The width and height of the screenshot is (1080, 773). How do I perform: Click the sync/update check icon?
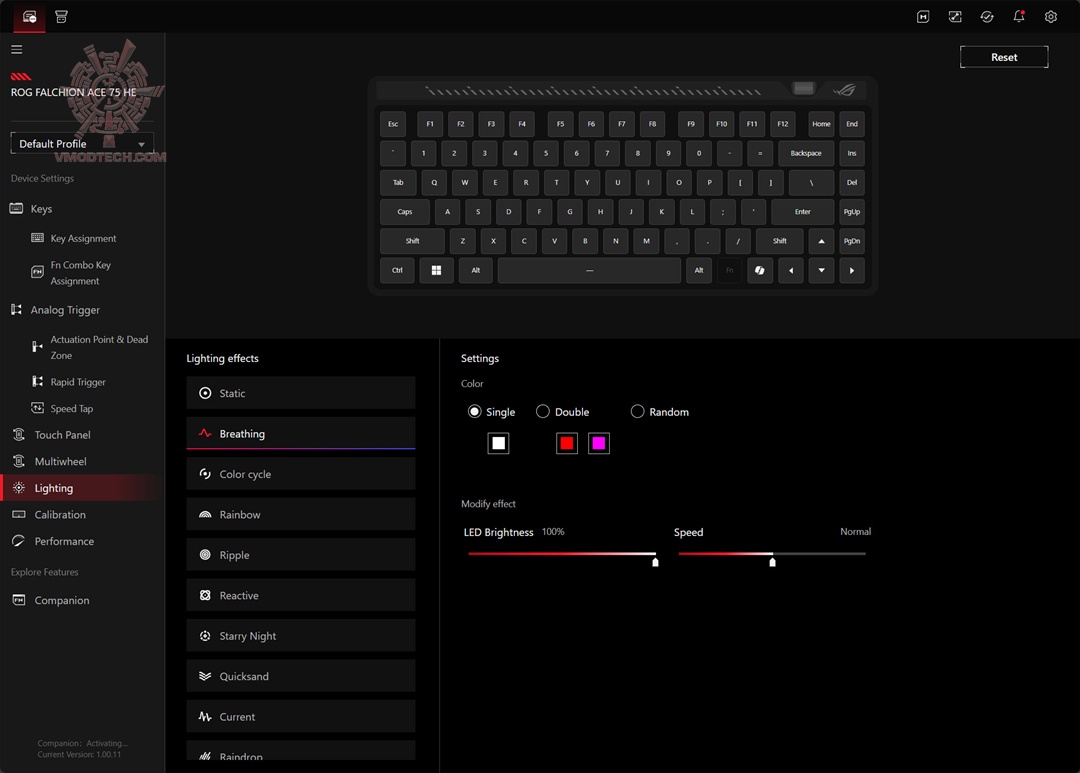[987, 17]
